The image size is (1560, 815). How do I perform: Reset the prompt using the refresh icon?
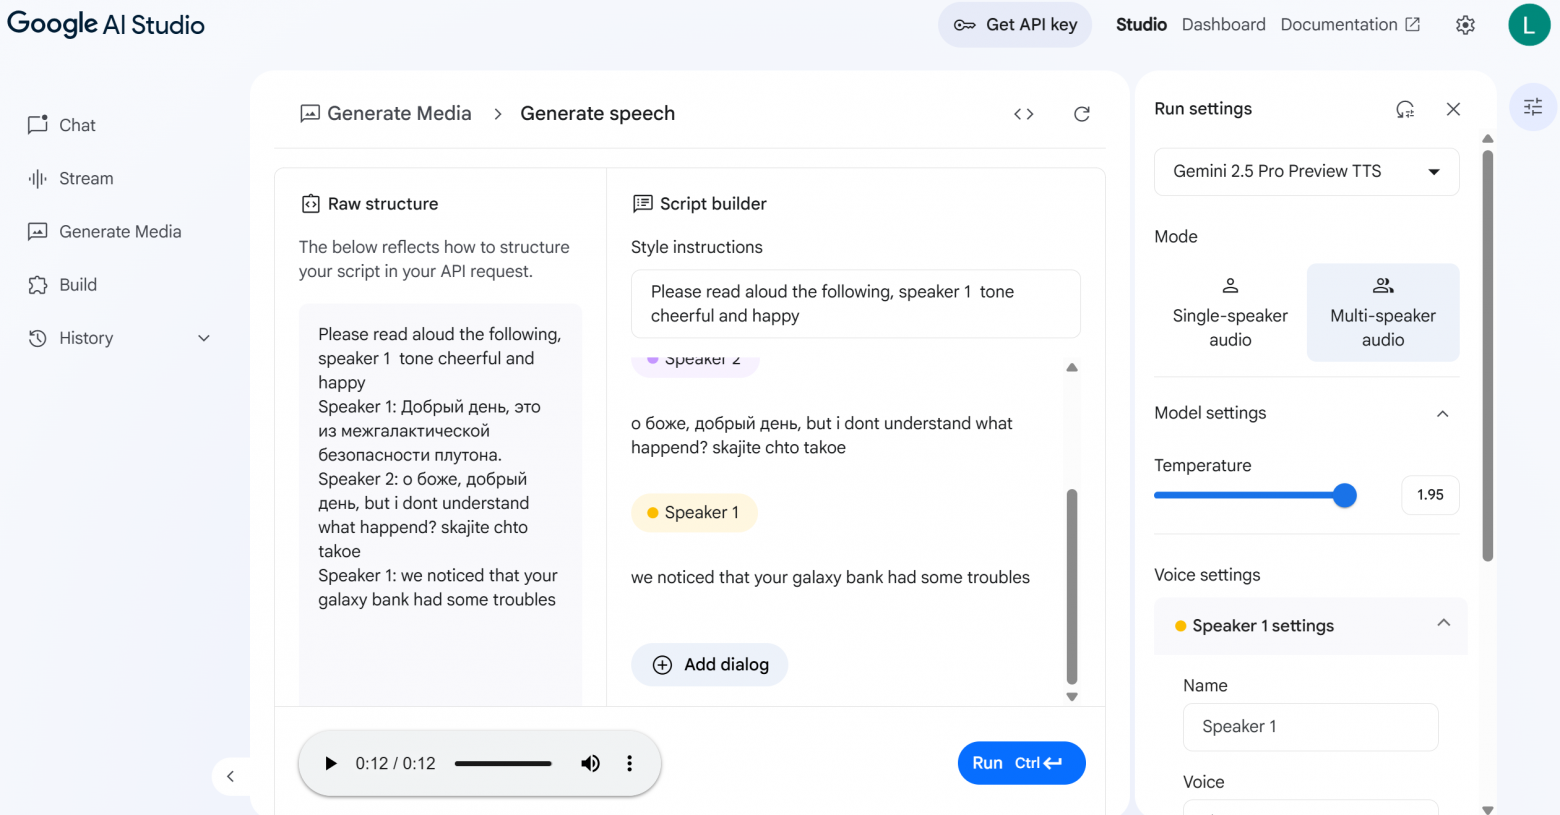tap(1081, 113)
